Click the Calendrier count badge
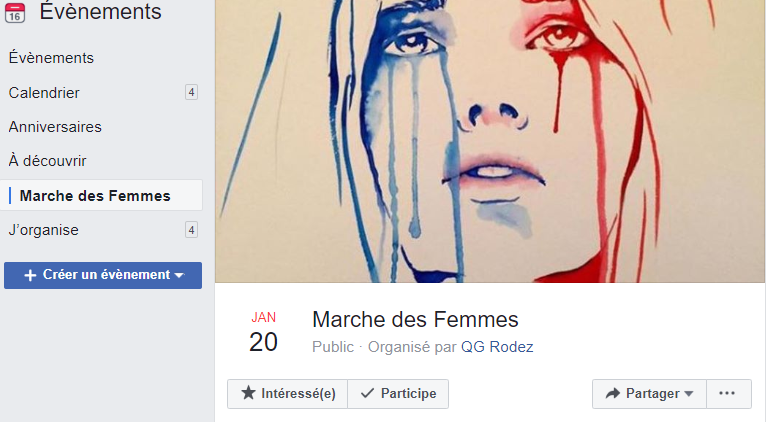Screen dimensions: 766x422 click(x=191, y=93)
